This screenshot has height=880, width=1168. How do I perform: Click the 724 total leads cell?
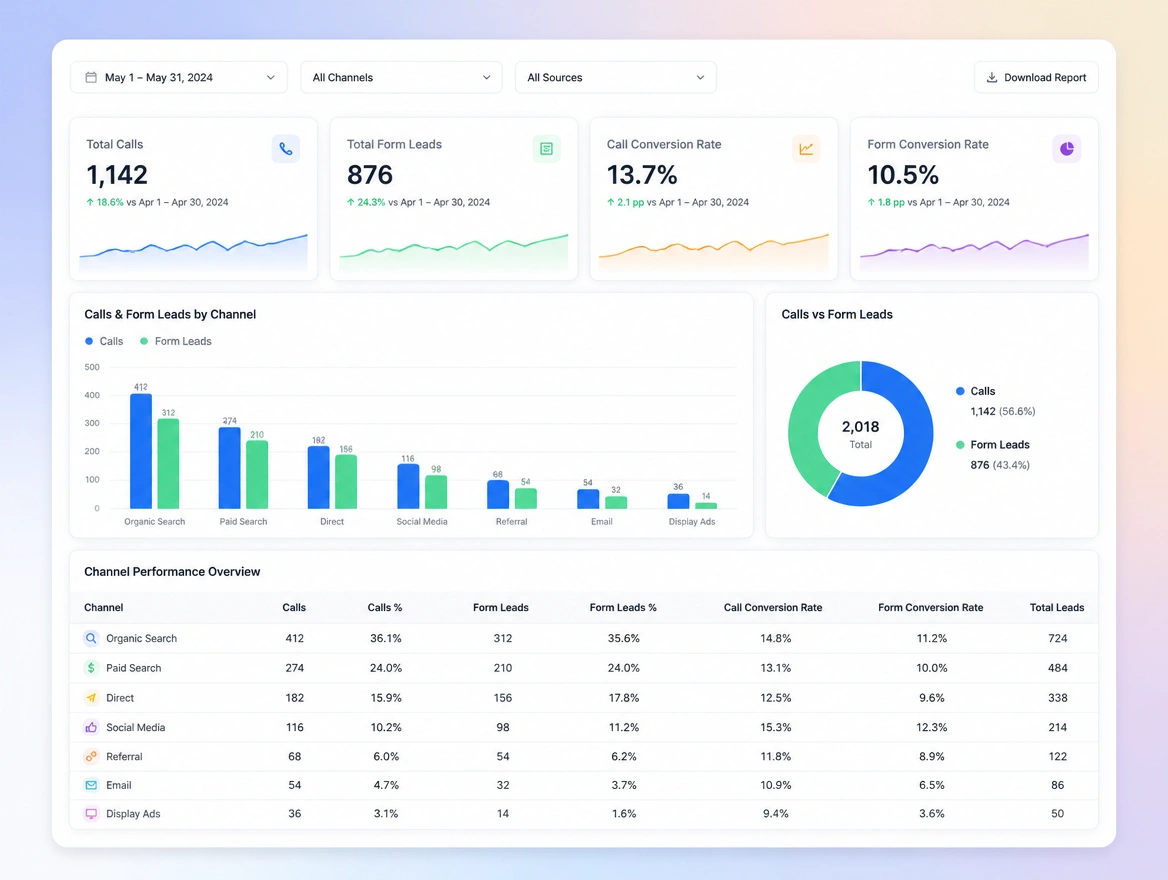(1058, 639)
